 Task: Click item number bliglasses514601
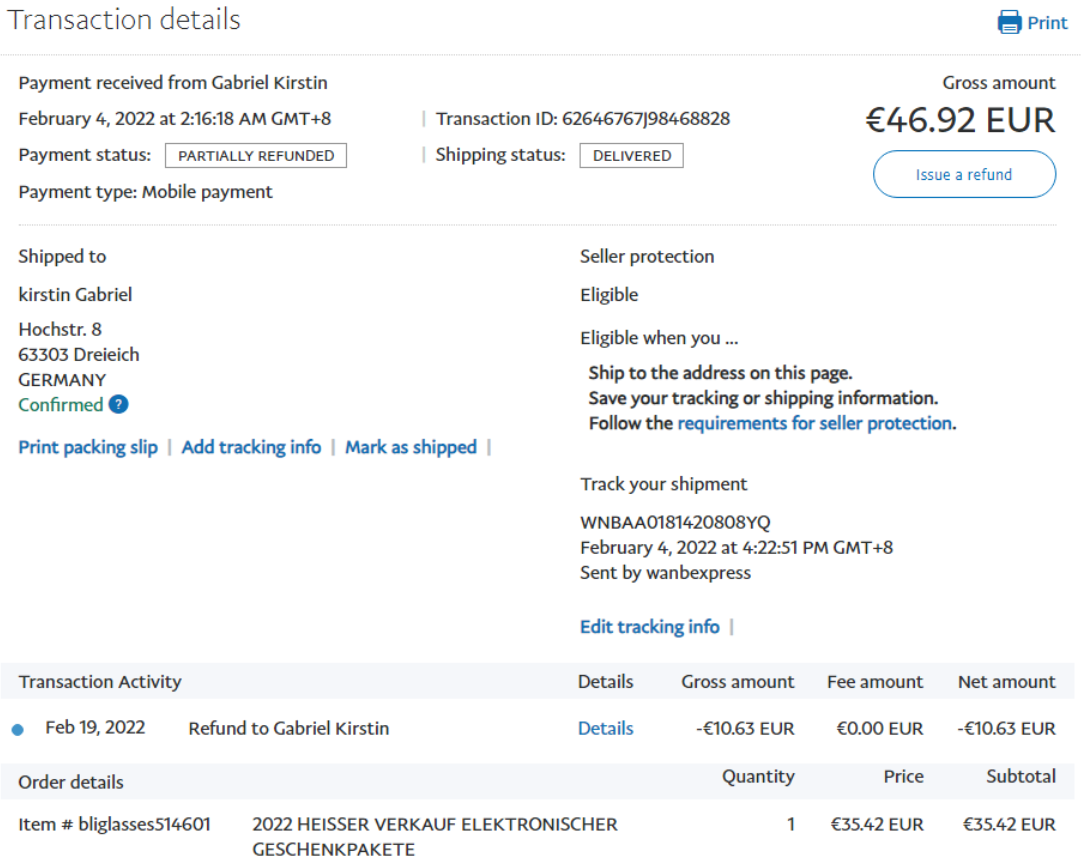point(114,825)
